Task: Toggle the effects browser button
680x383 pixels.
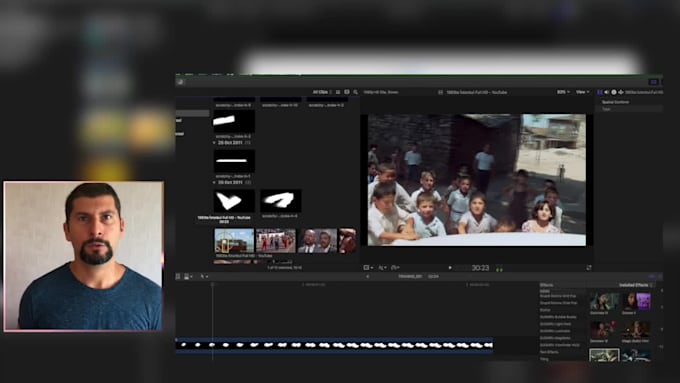Action: (652, 276)
